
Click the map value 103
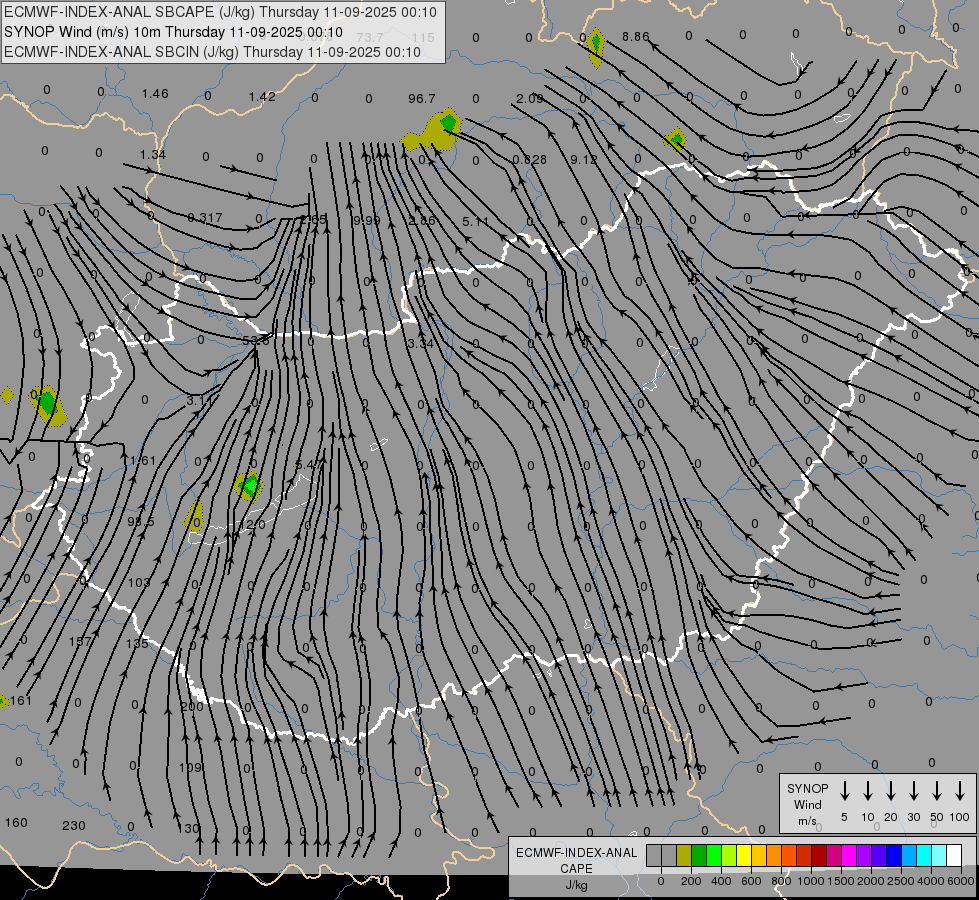(139, 583)
